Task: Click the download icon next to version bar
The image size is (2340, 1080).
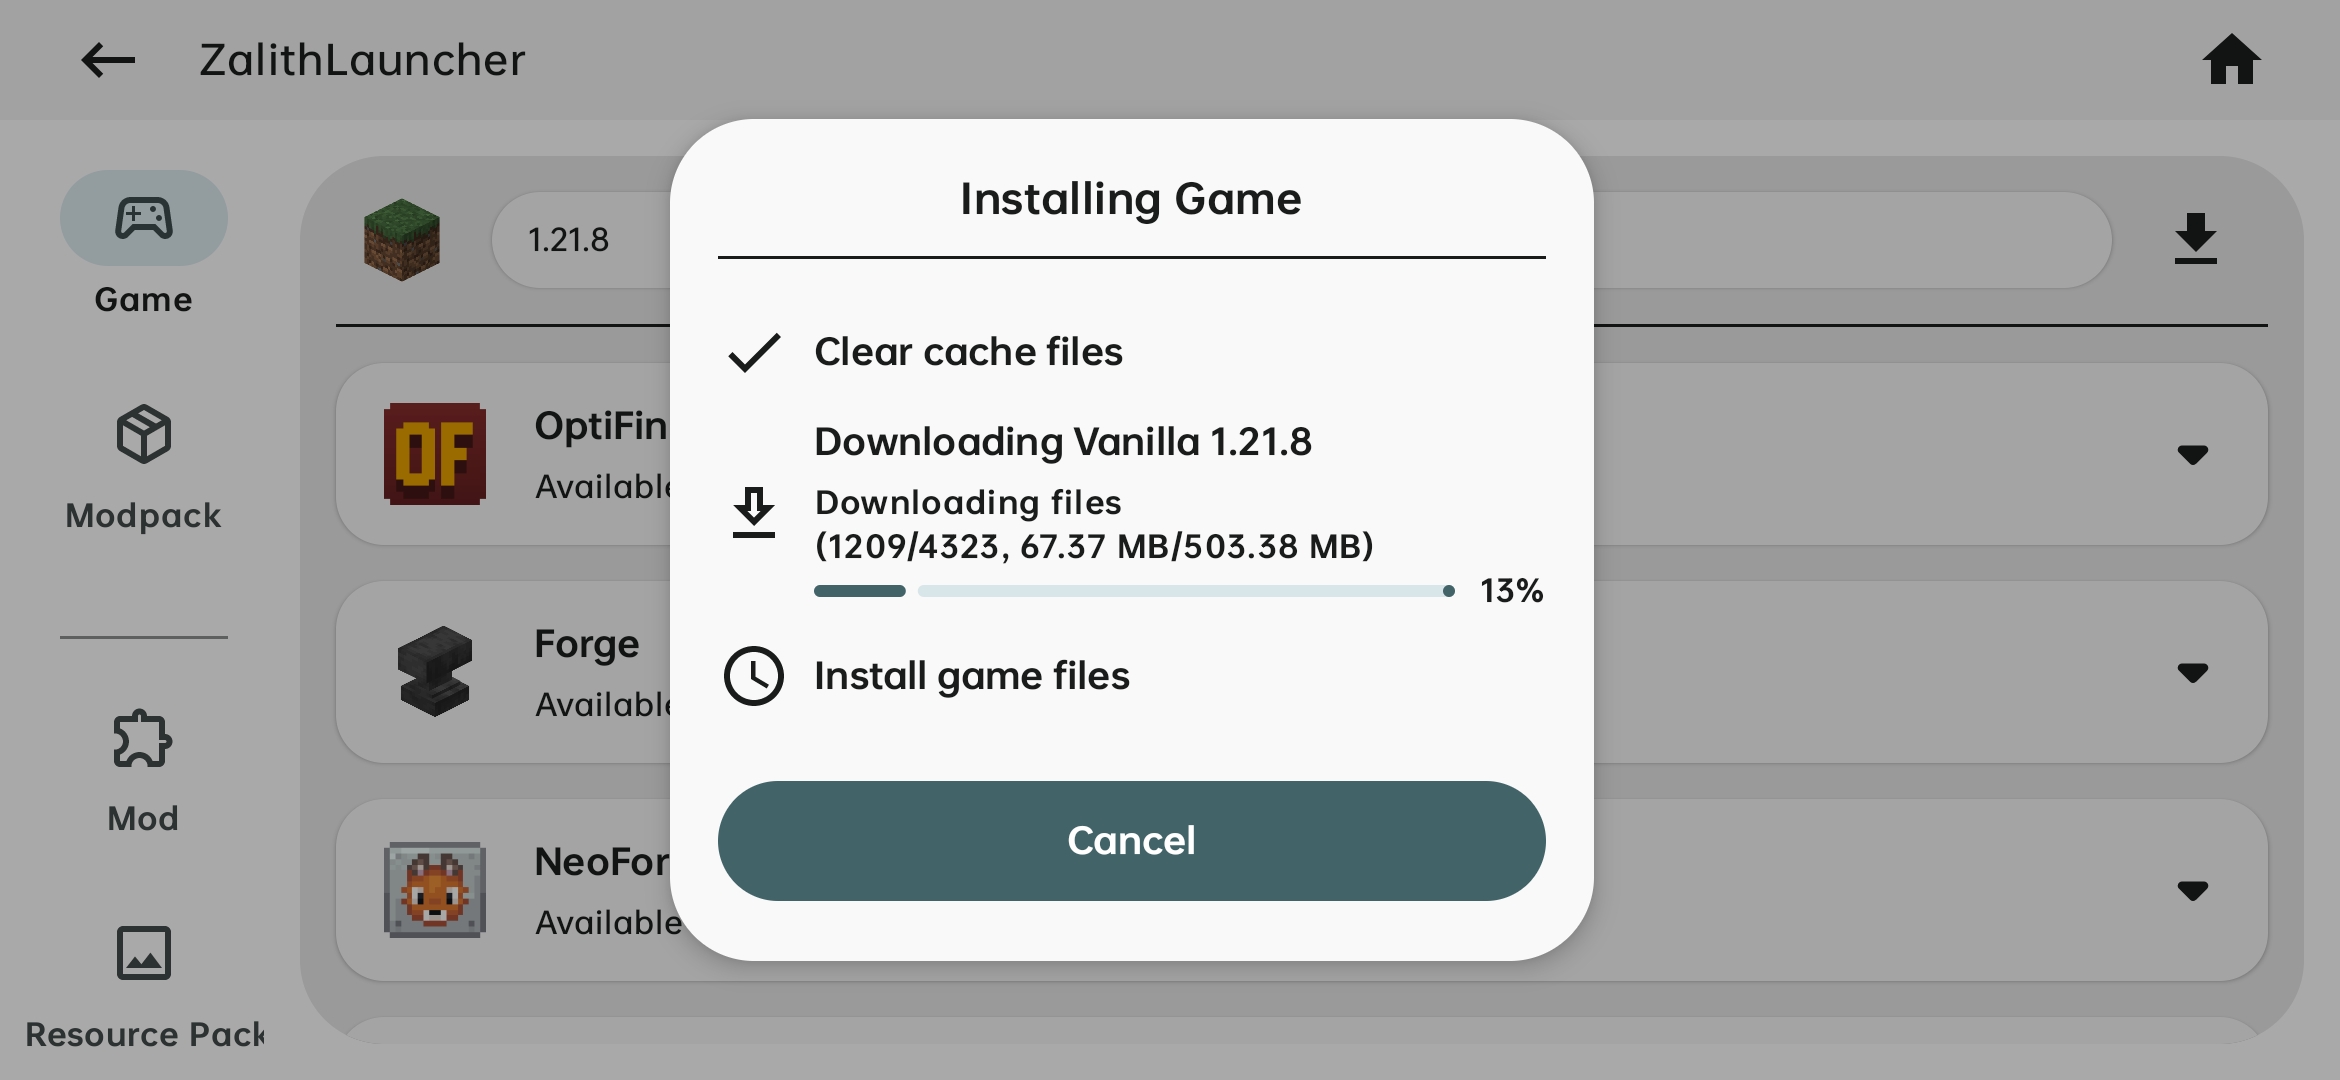Action: 2195,239
